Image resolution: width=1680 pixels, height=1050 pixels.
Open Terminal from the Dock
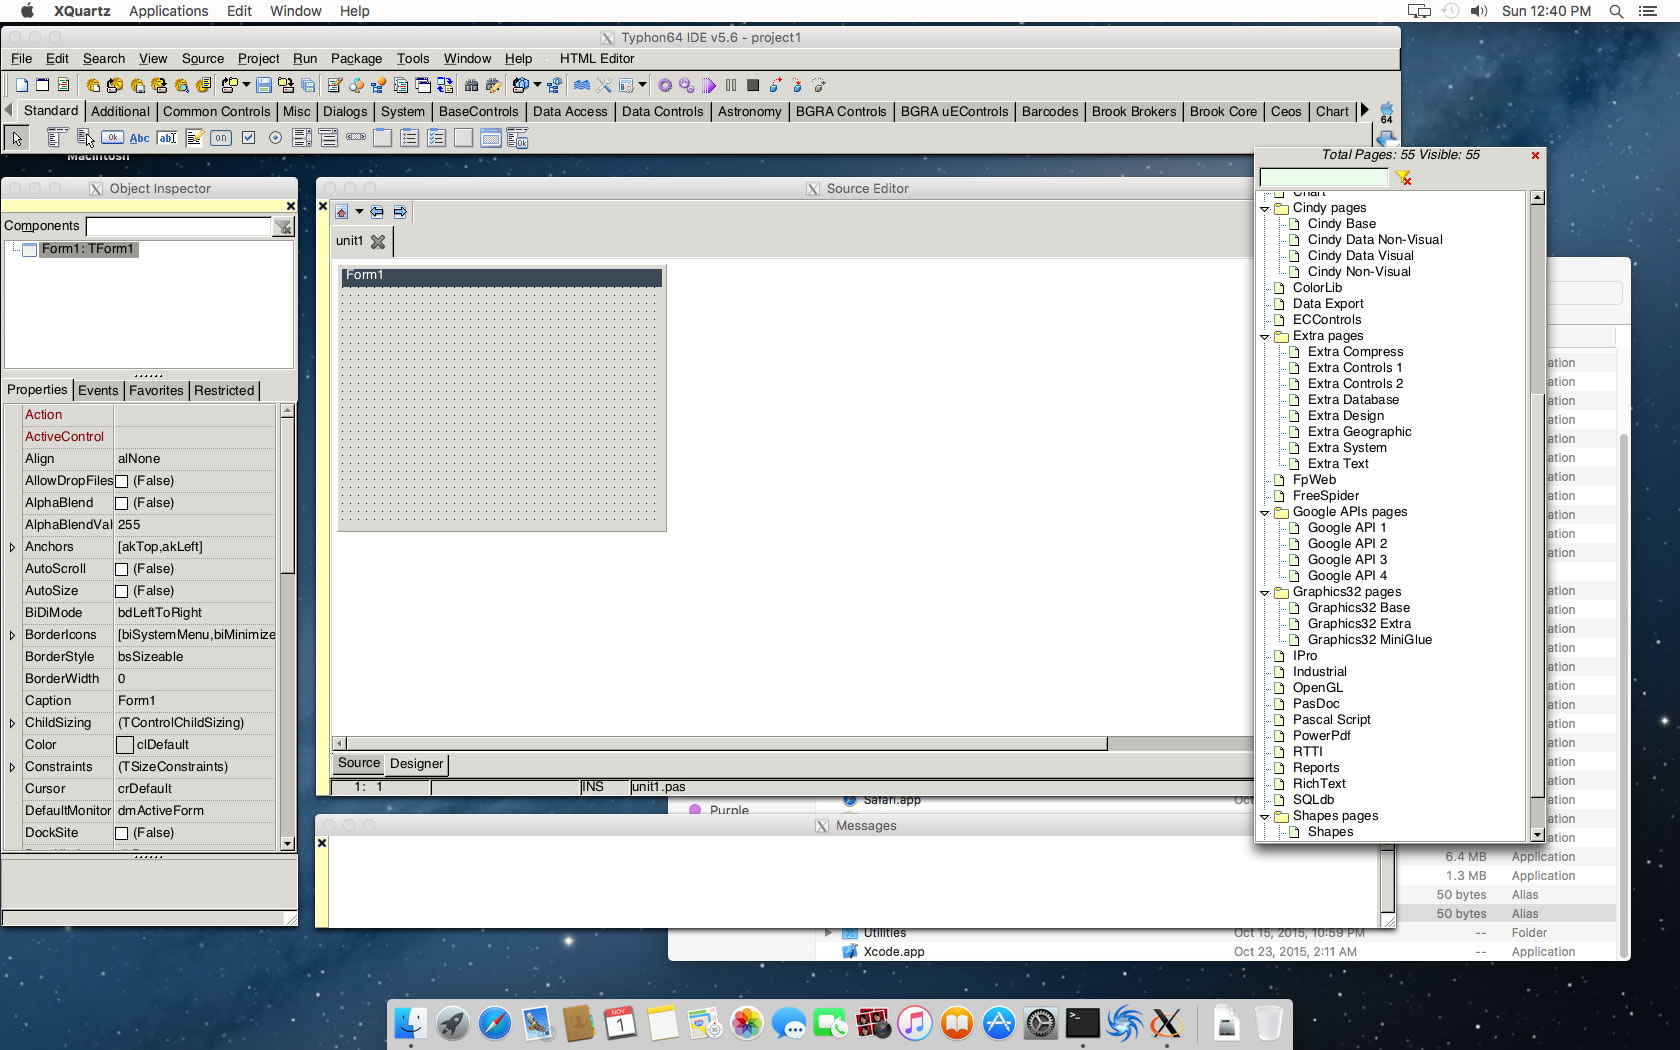1082,1023
